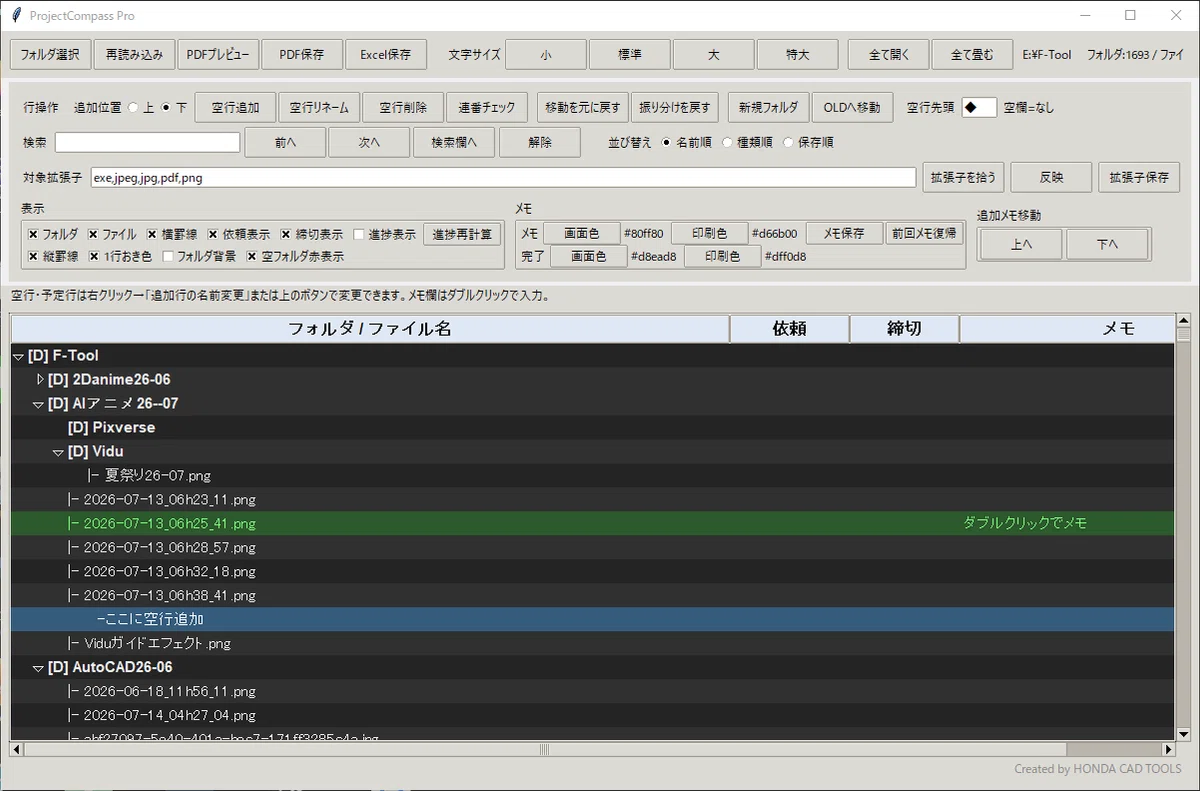Export with the Excel保存 button

[x=386, y=55]
